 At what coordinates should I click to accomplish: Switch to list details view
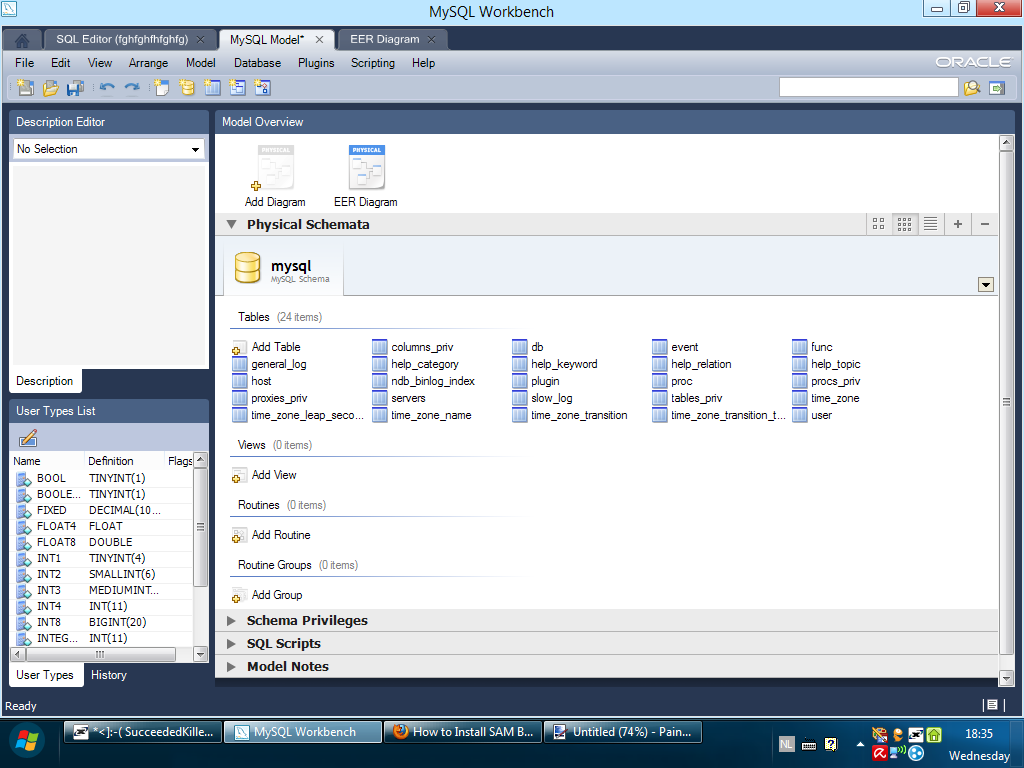pyautogui.click(x=931, y=224)
